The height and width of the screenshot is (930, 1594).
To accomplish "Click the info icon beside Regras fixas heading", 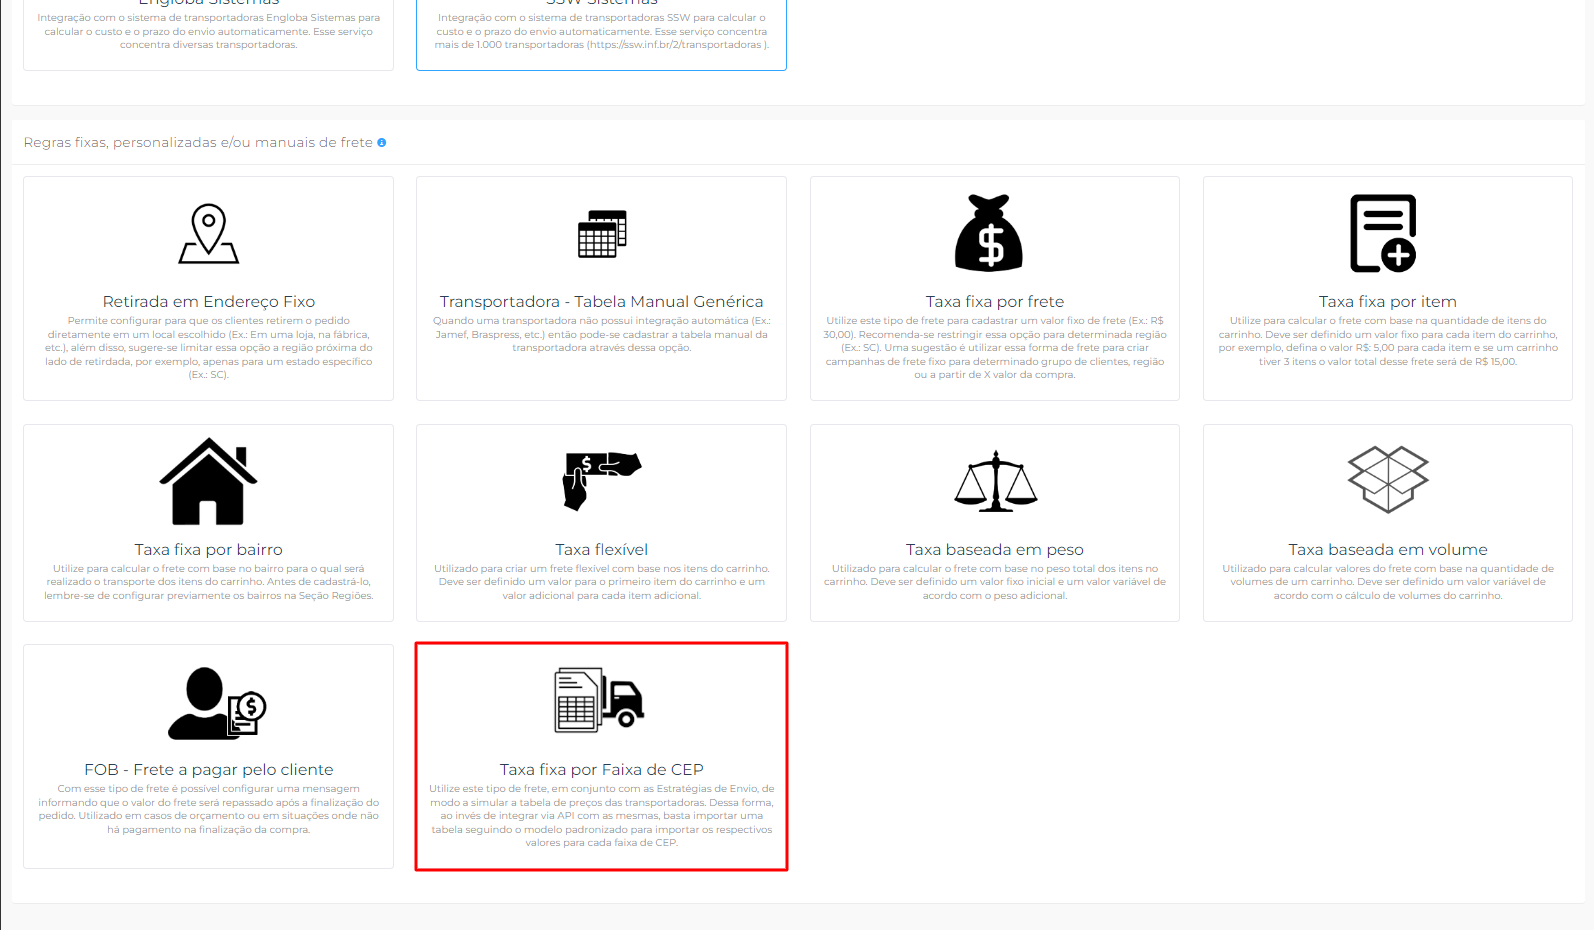I will point(382,143).
